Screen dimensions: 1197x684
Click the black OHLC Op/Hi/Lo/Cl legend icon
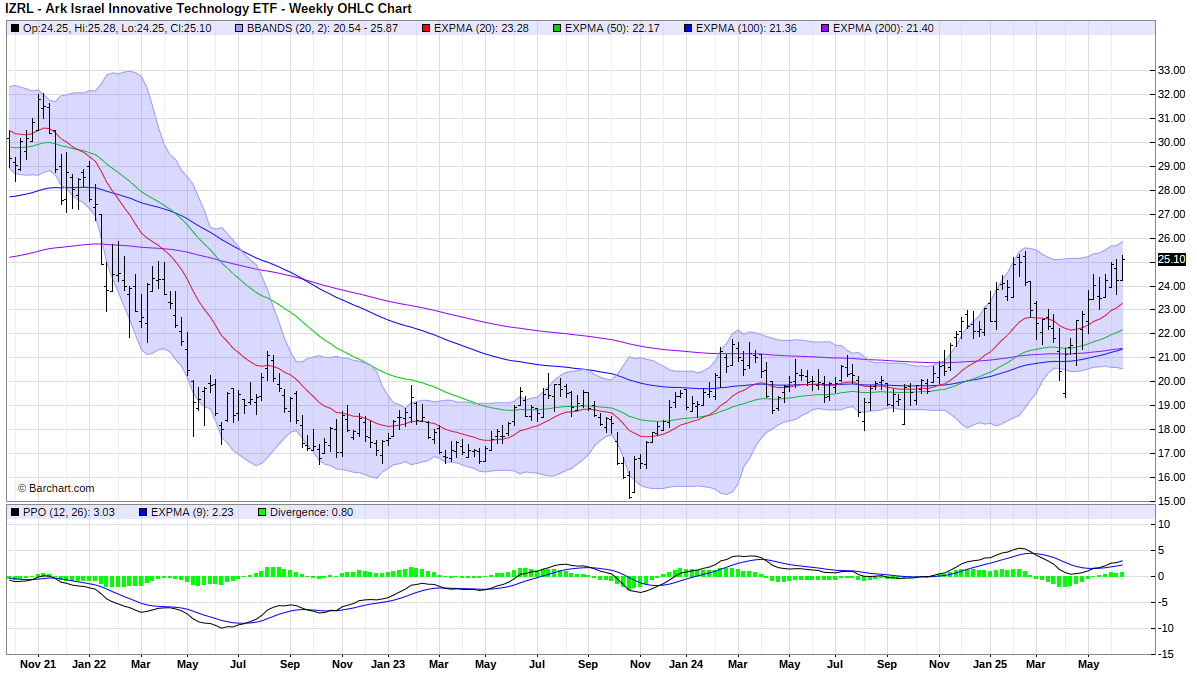pos(14,29)
